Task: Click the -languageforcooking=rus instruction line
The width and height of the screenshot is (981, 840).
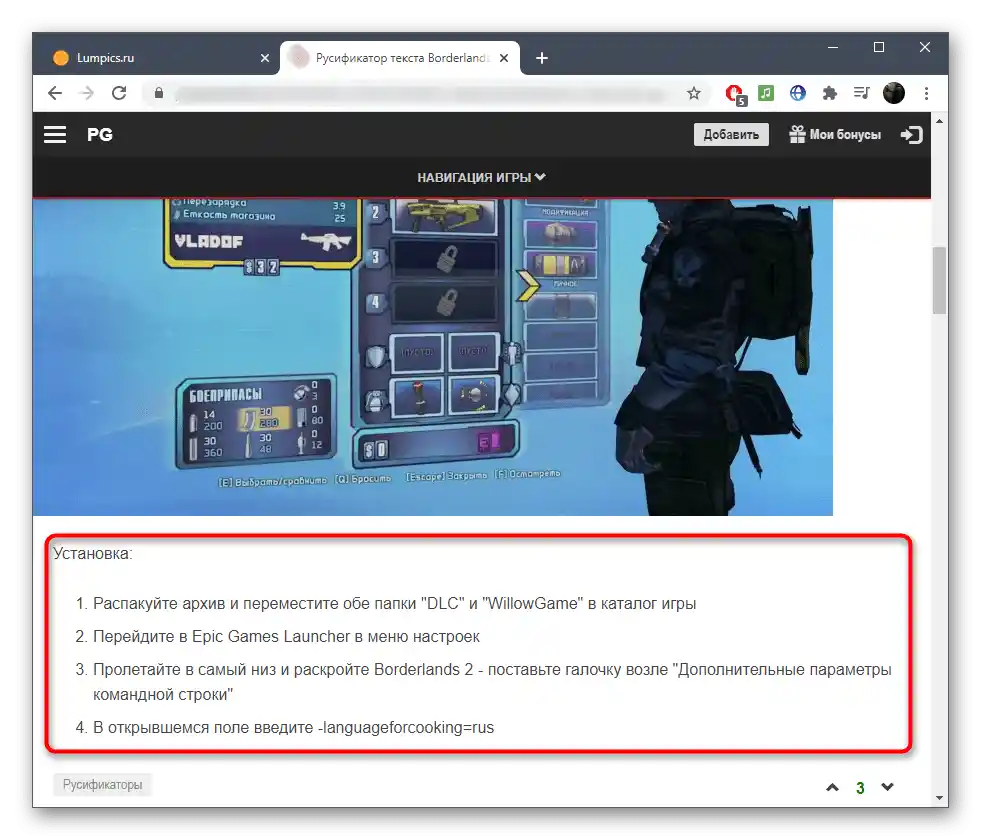Action: [293, 727]
